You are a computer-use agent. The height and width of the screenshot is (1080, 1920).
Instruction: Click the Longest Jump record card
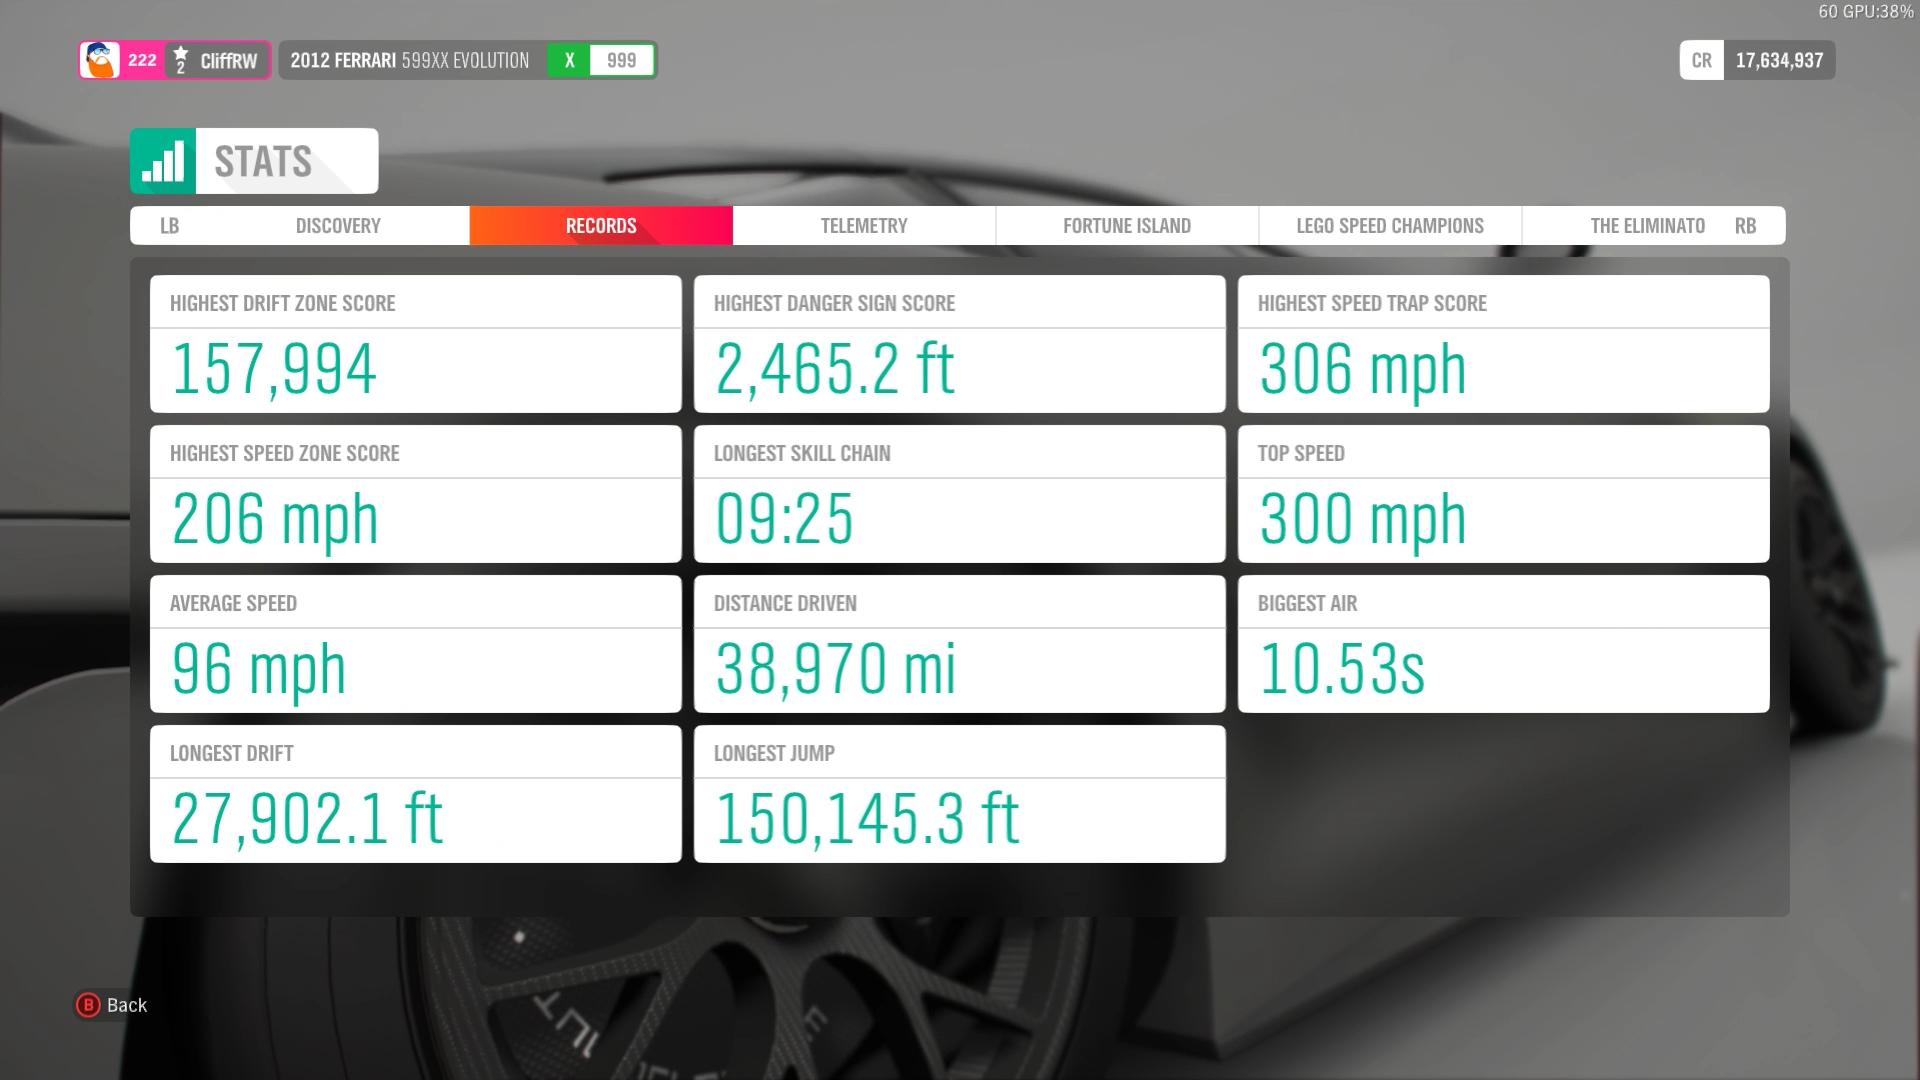(959, 794)
